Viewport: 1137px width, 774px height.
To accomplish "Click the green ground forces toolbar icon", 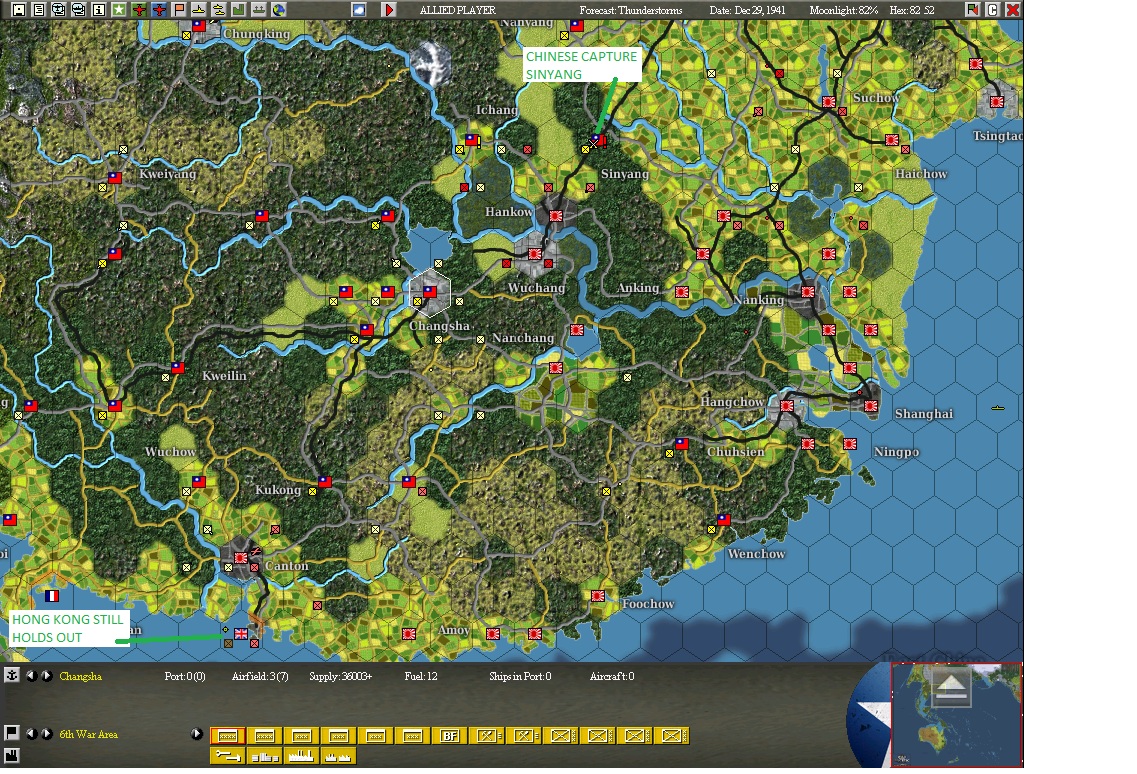I will (x=258, y=9).
